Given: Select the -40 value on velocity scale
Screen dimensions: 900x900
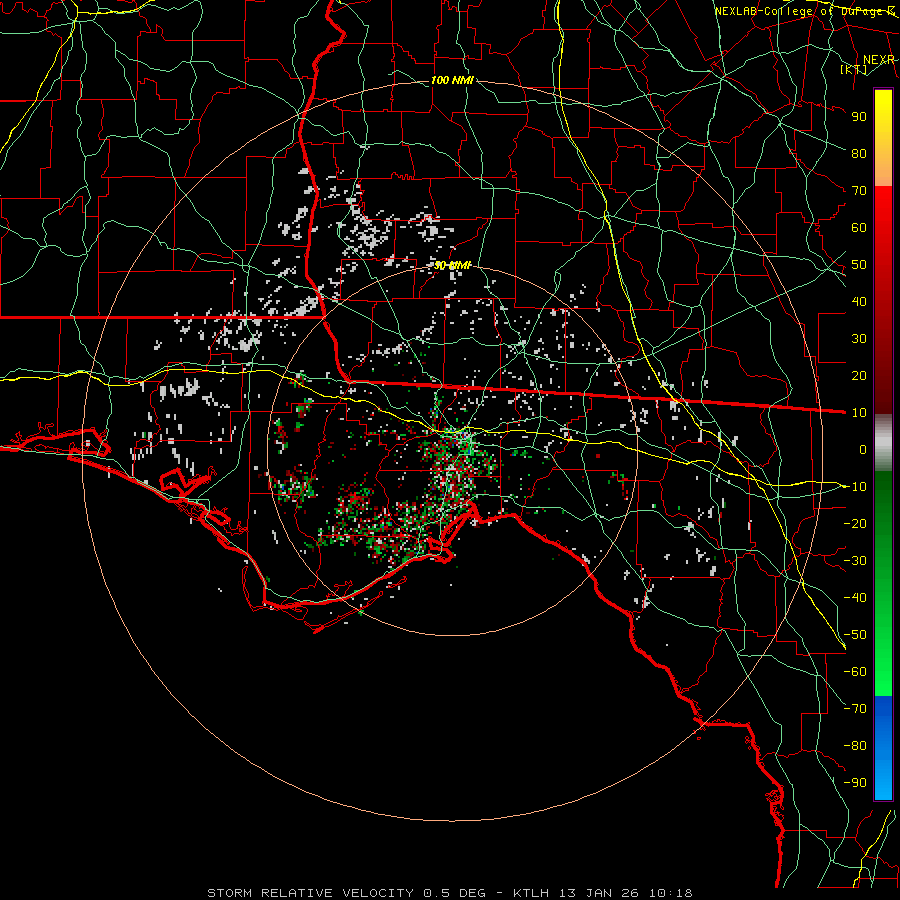Looking at the screenshot, I should (x=855, y=598).
